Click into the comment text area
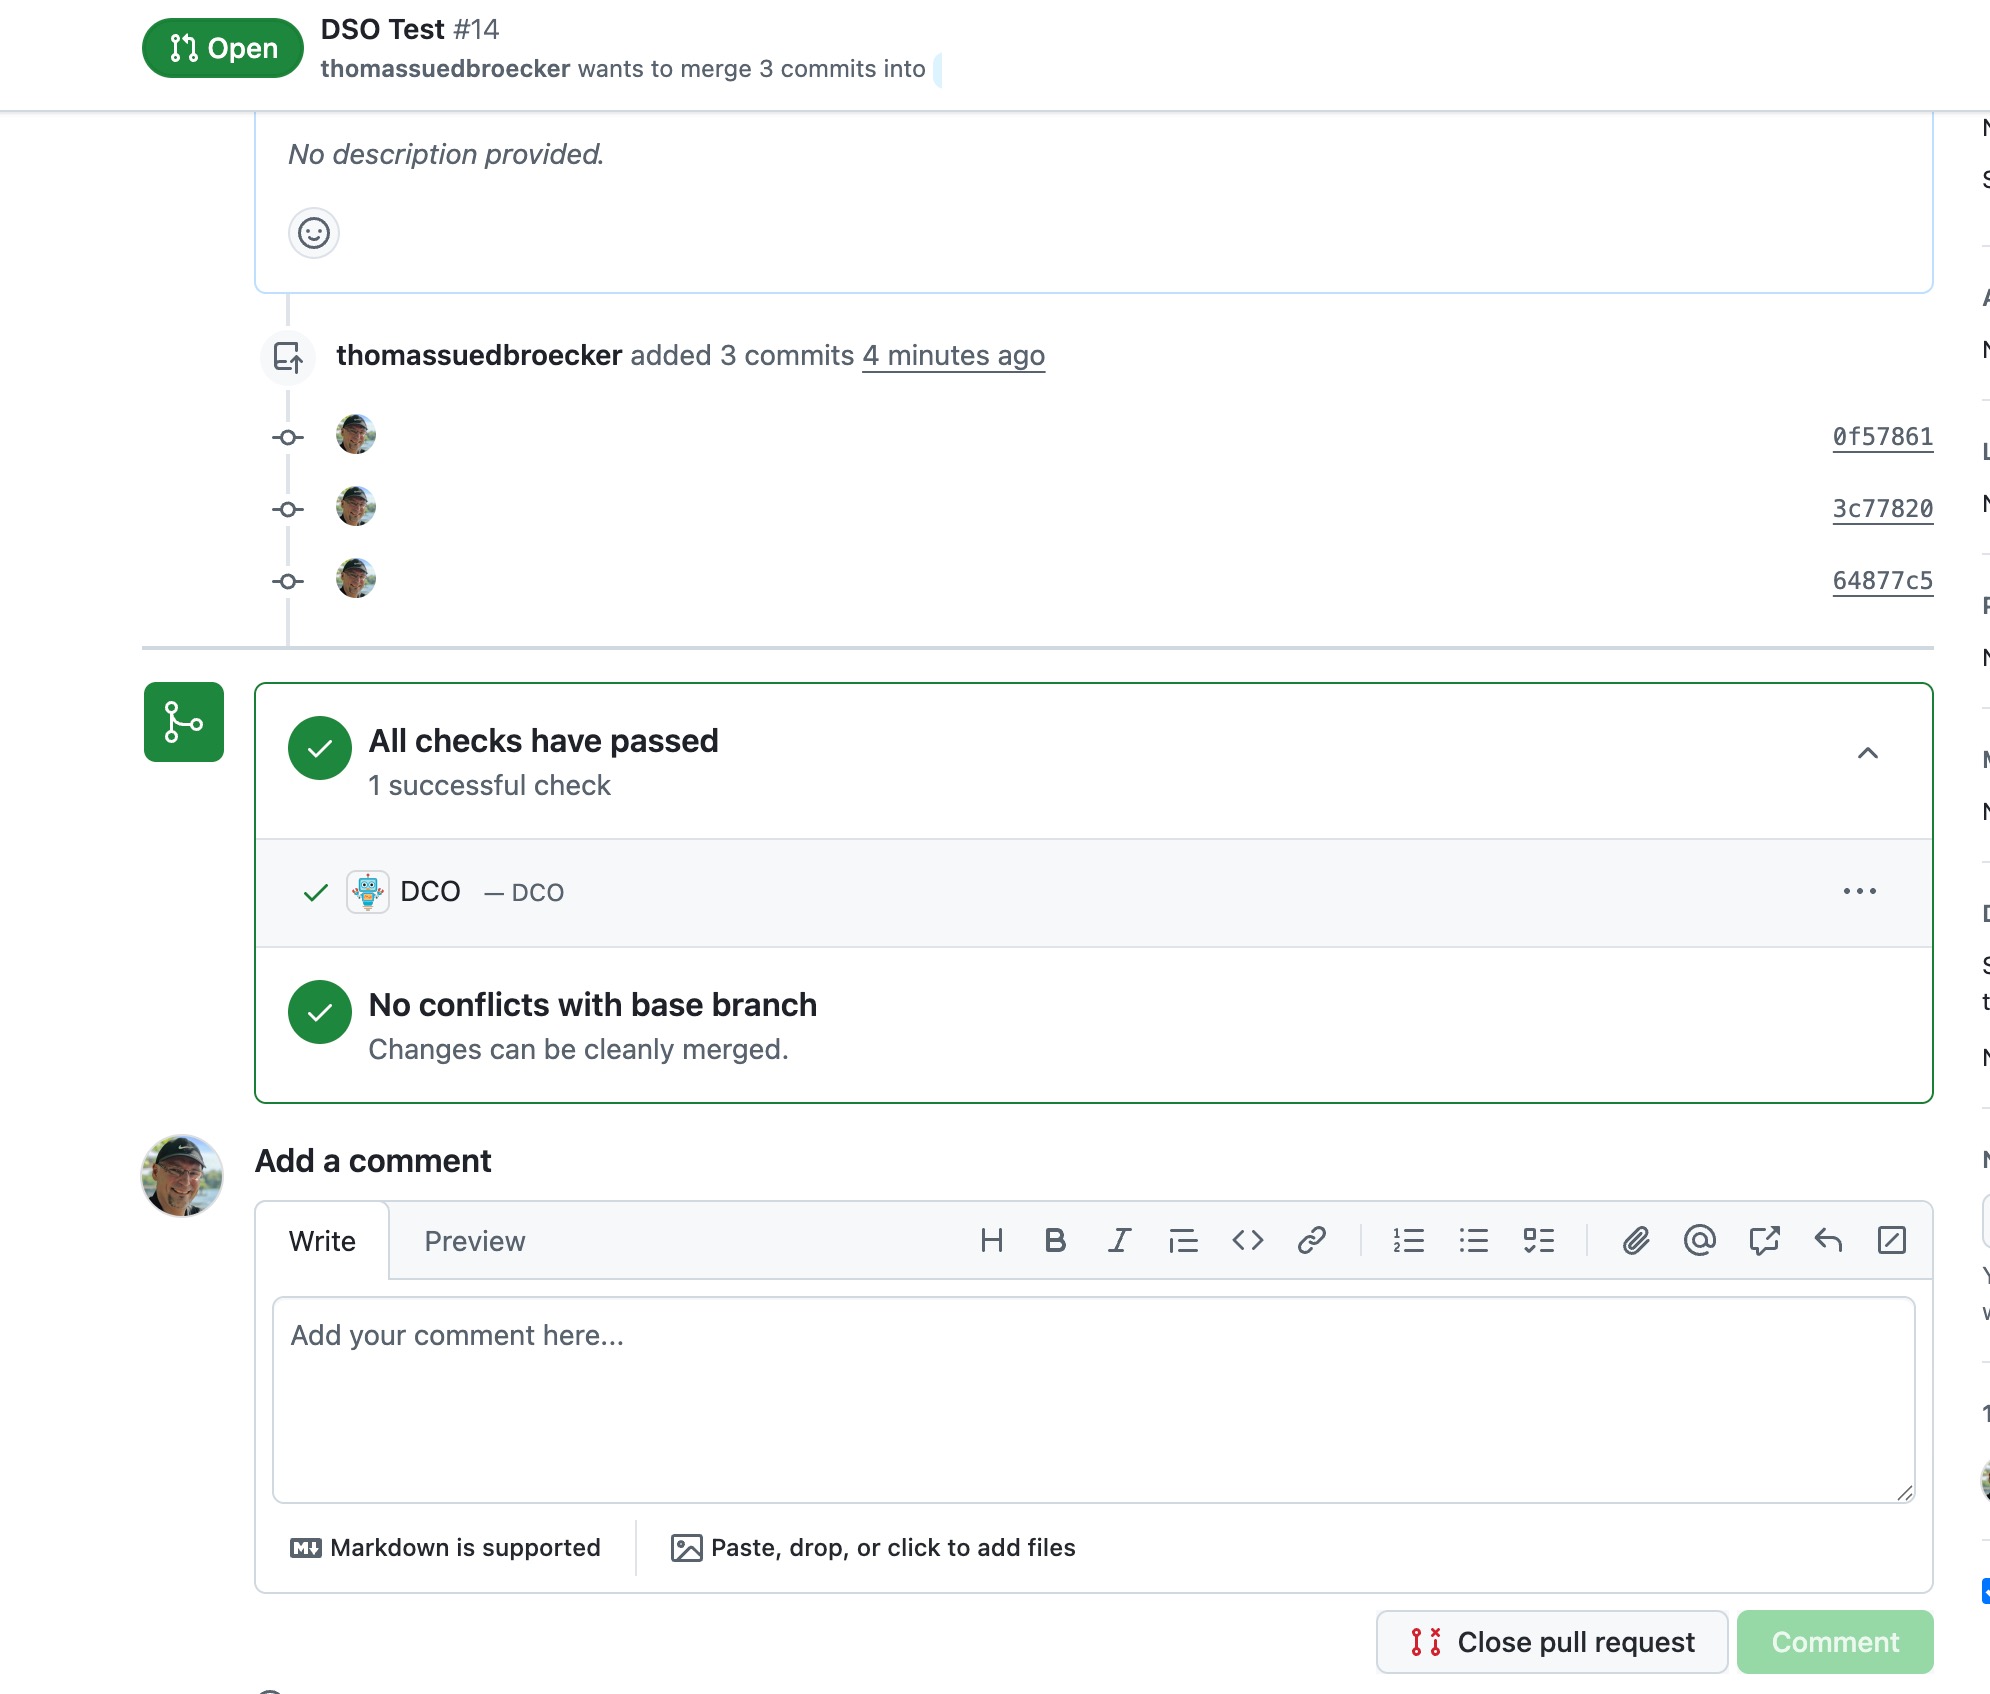Image resolution: width=1990 pixels, height=1694 pixels. pyautogui.click(x=1093, y=1400)
